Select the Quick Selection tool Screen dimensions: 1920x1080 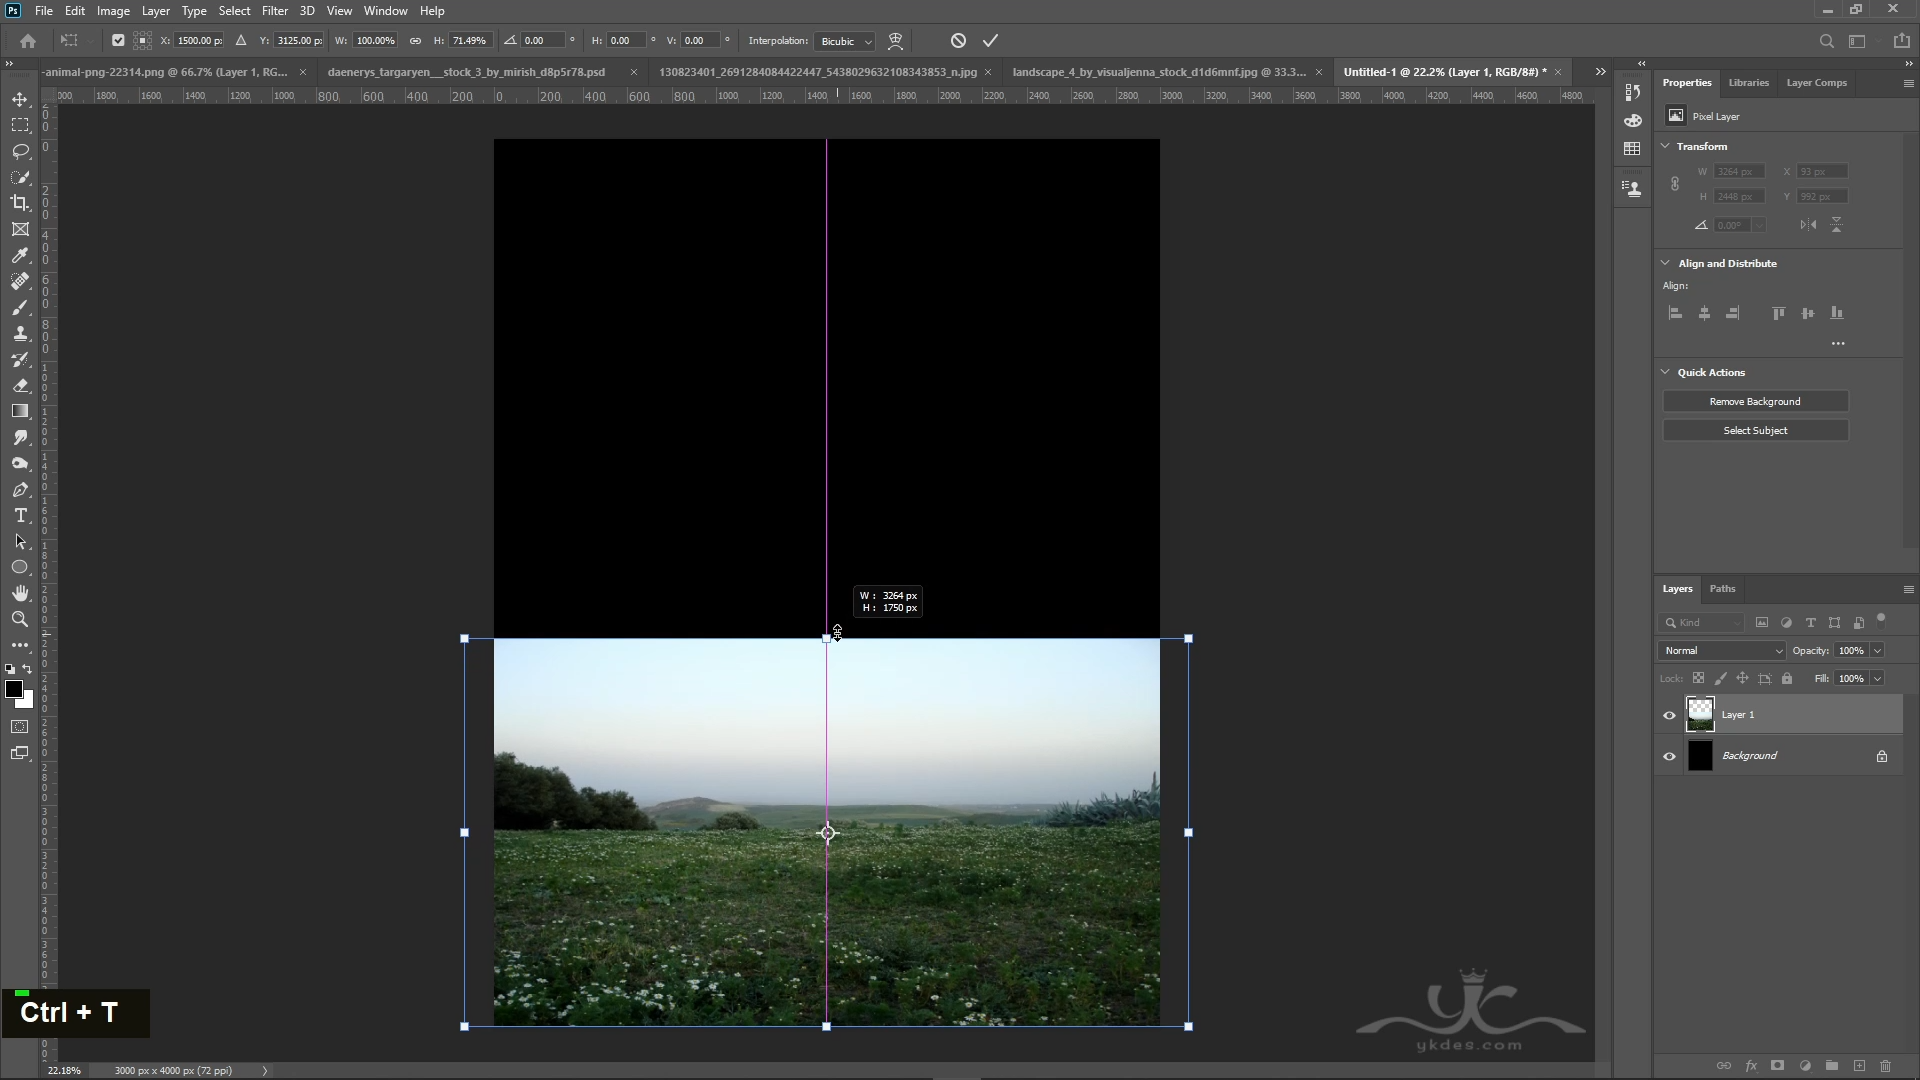pos(20,177)
